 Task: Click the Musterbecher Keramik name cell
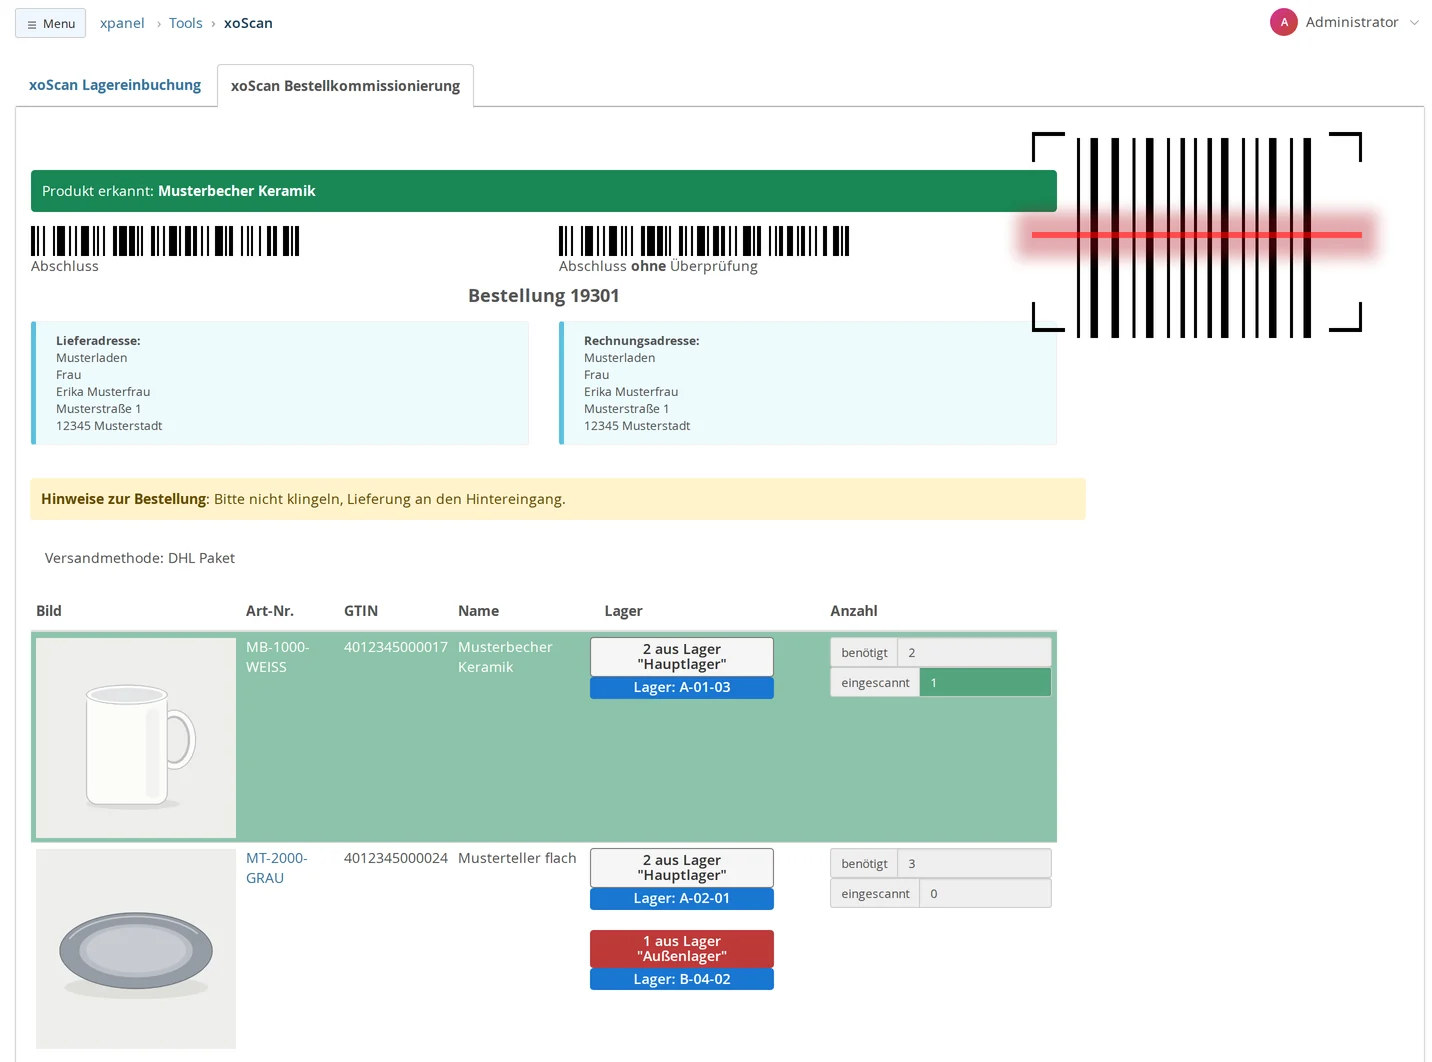click(505, 657)
